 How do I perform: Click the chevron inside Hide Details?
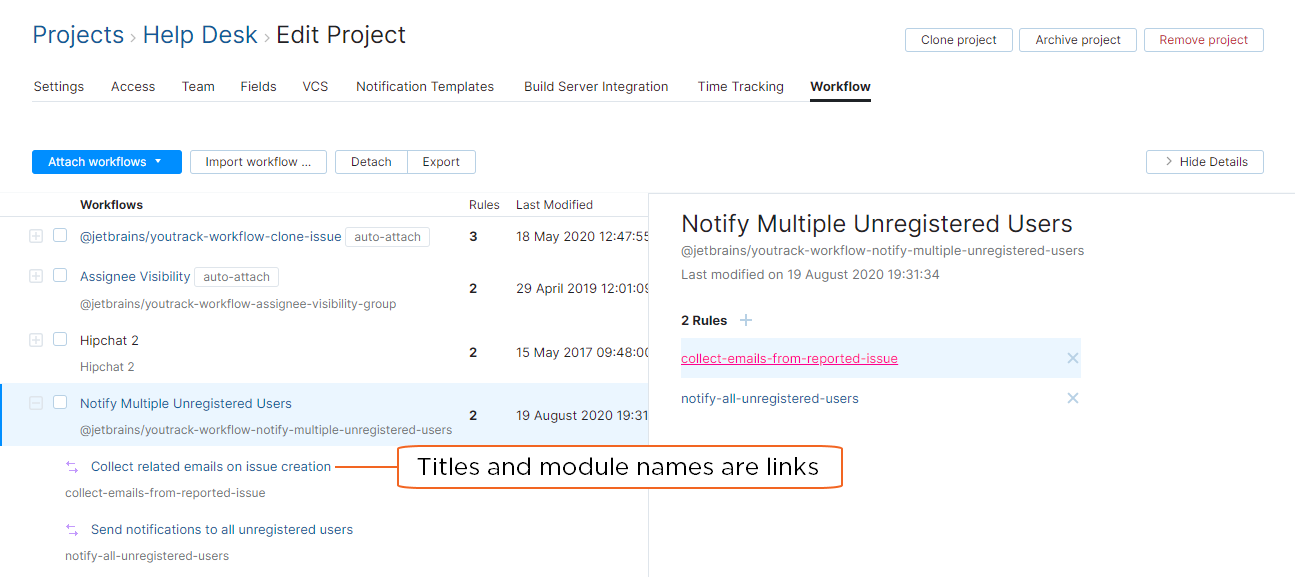1168,161
